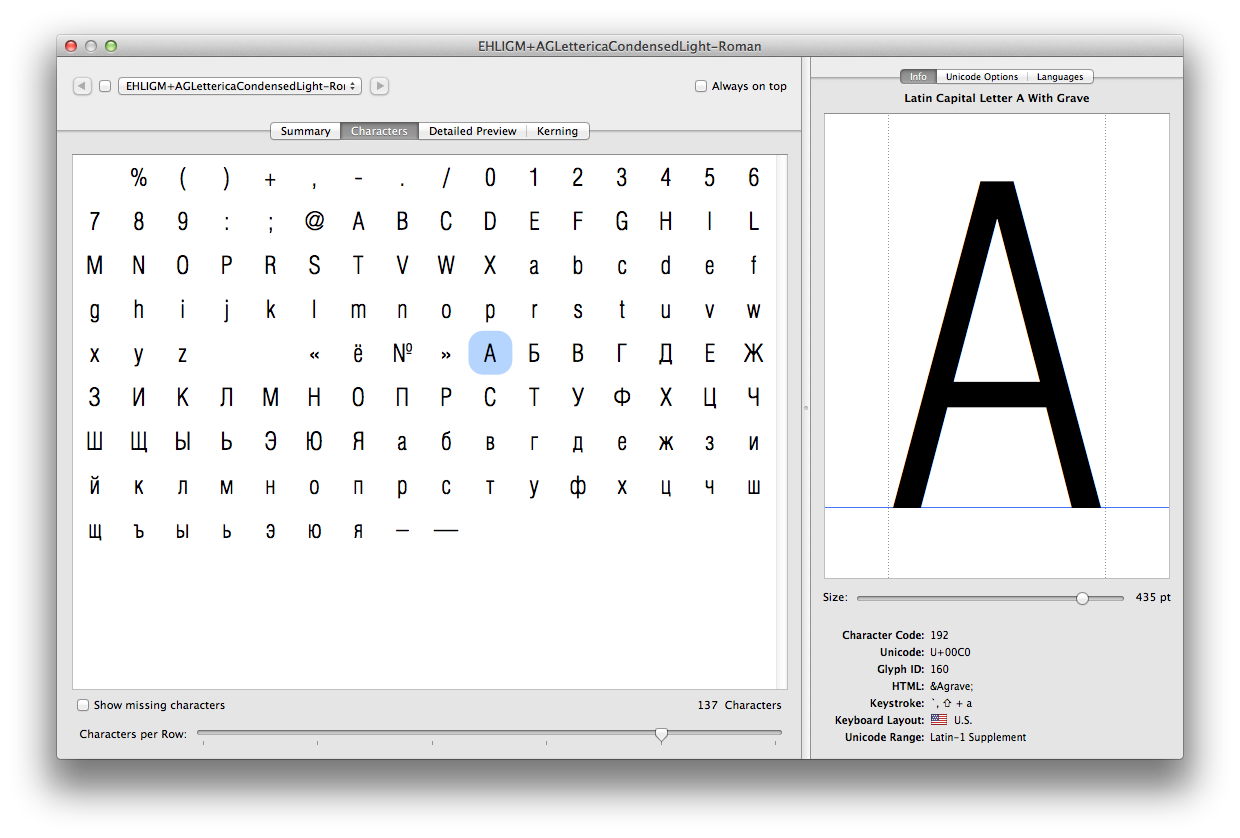Select the forward slash glyph
The image size is (1240, 838).
click(446, 178)
